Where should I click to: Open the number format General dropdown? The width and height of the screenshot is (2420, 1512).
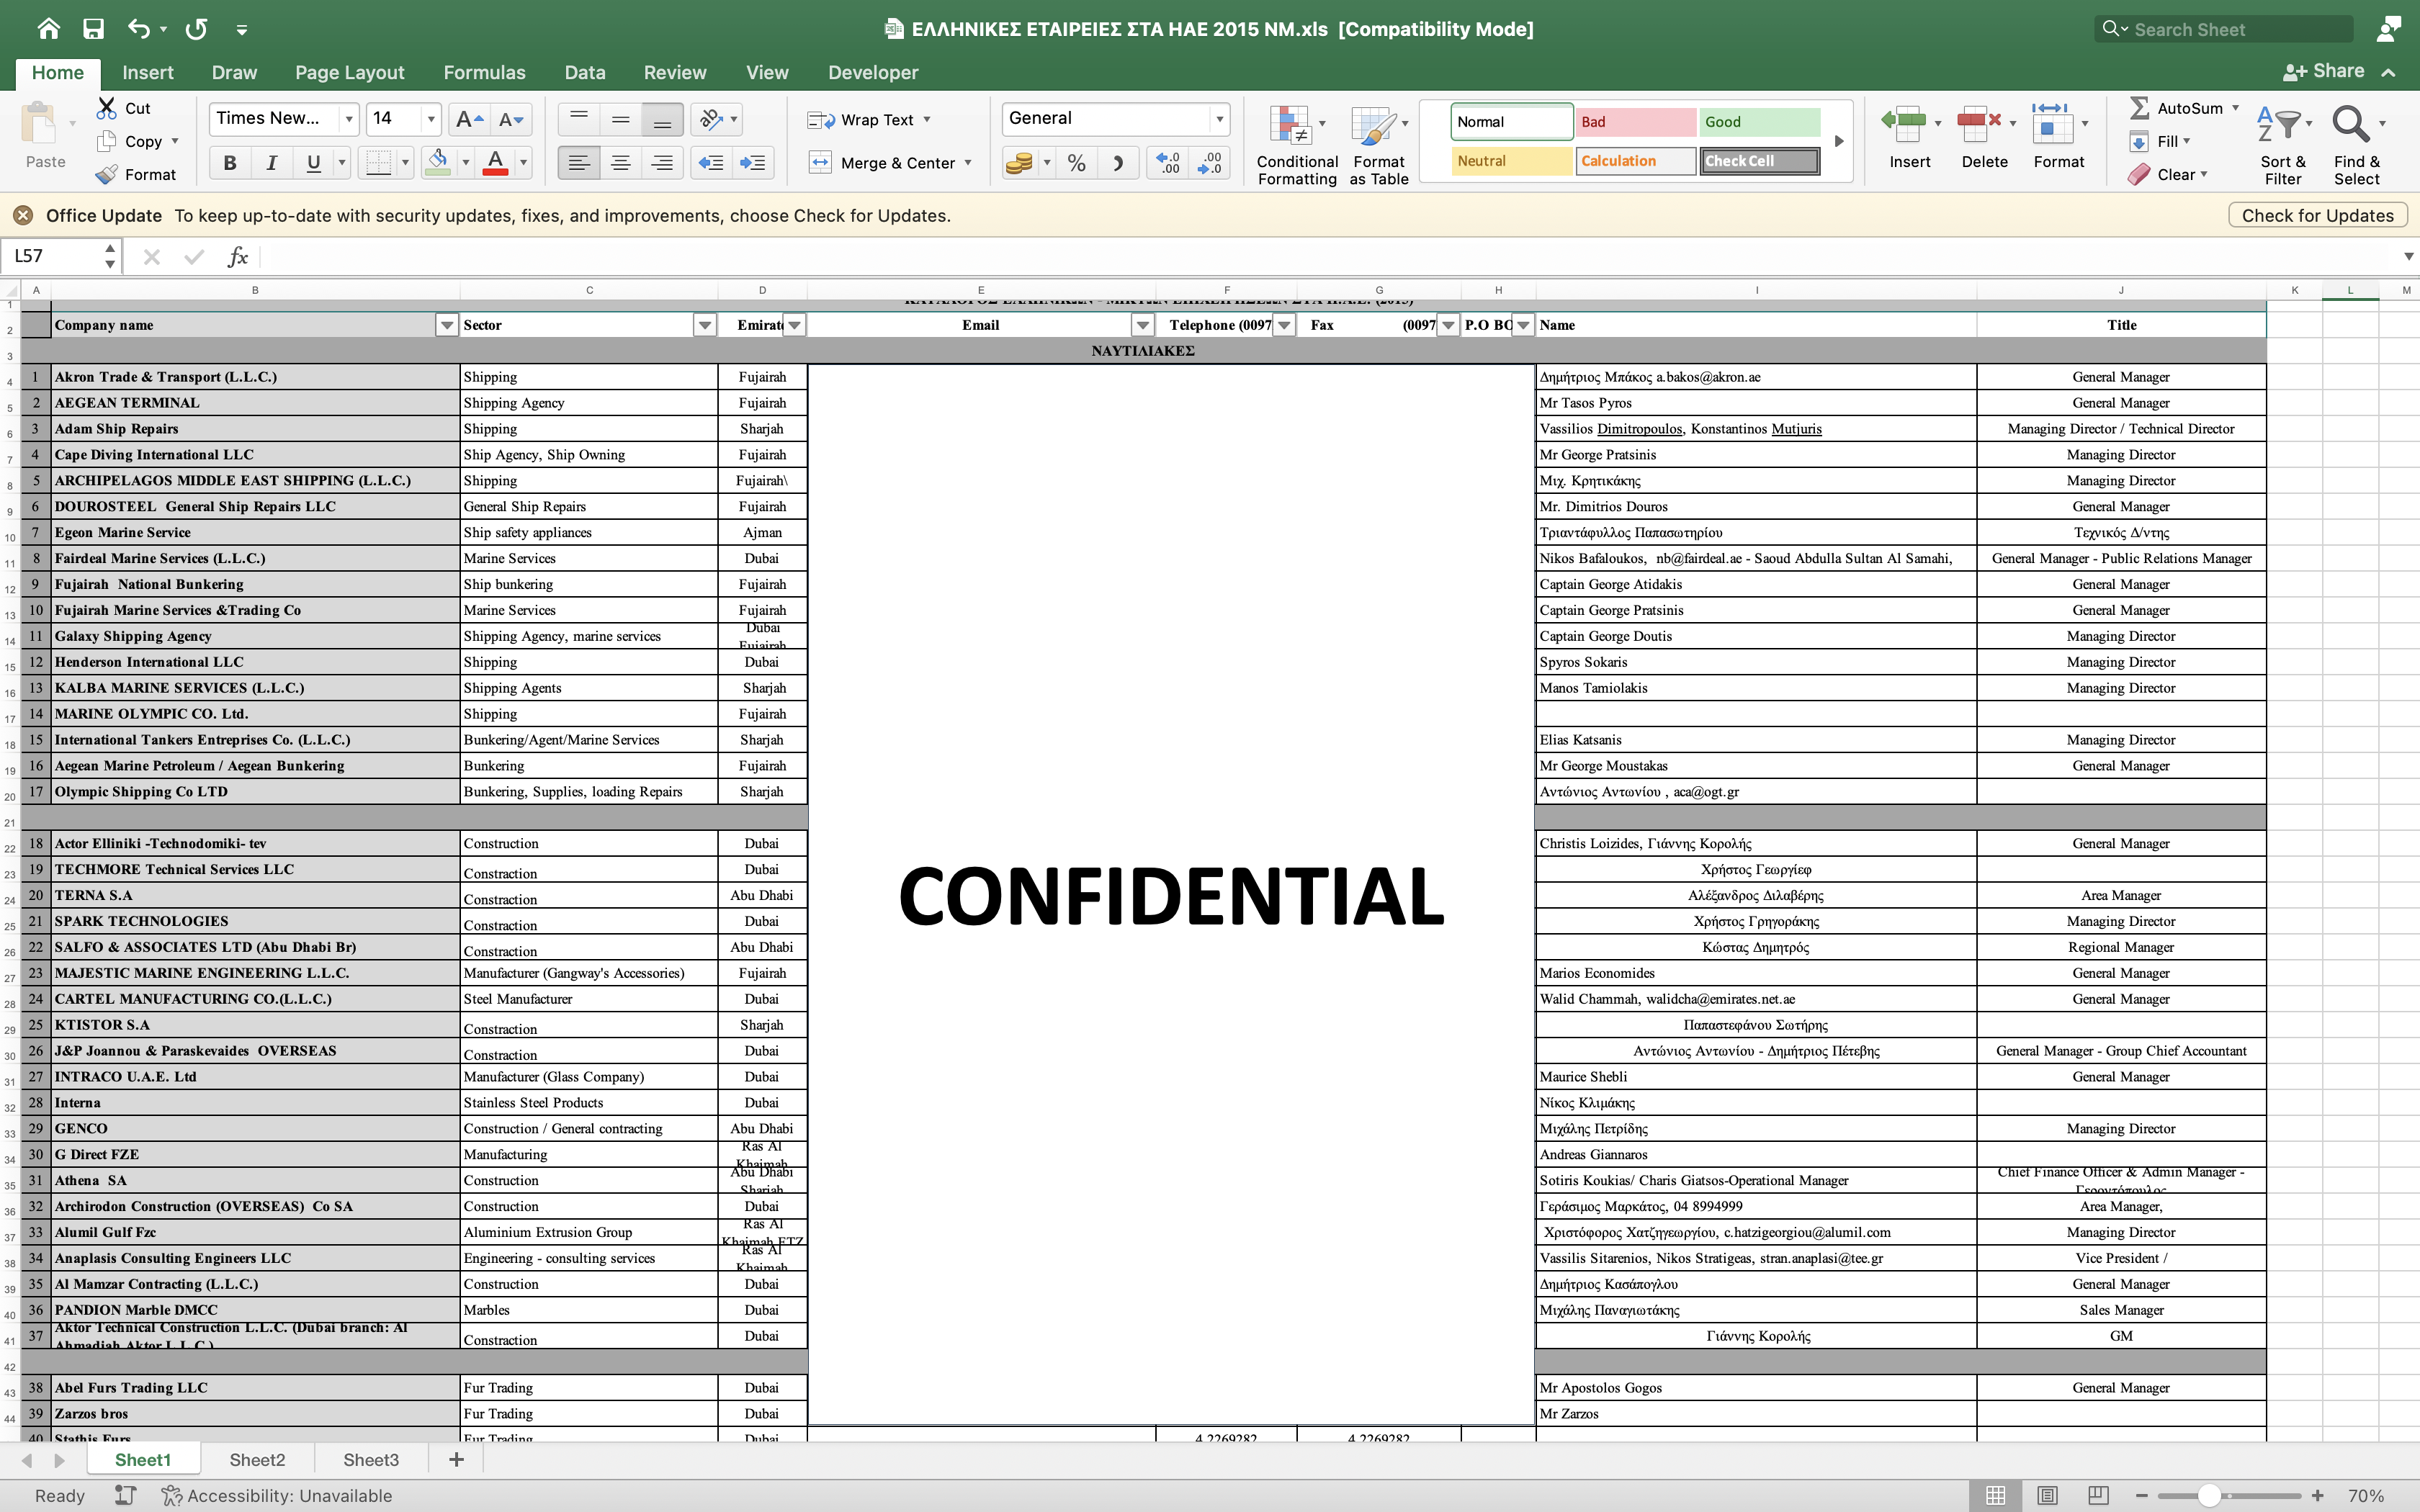(1219, 119)
